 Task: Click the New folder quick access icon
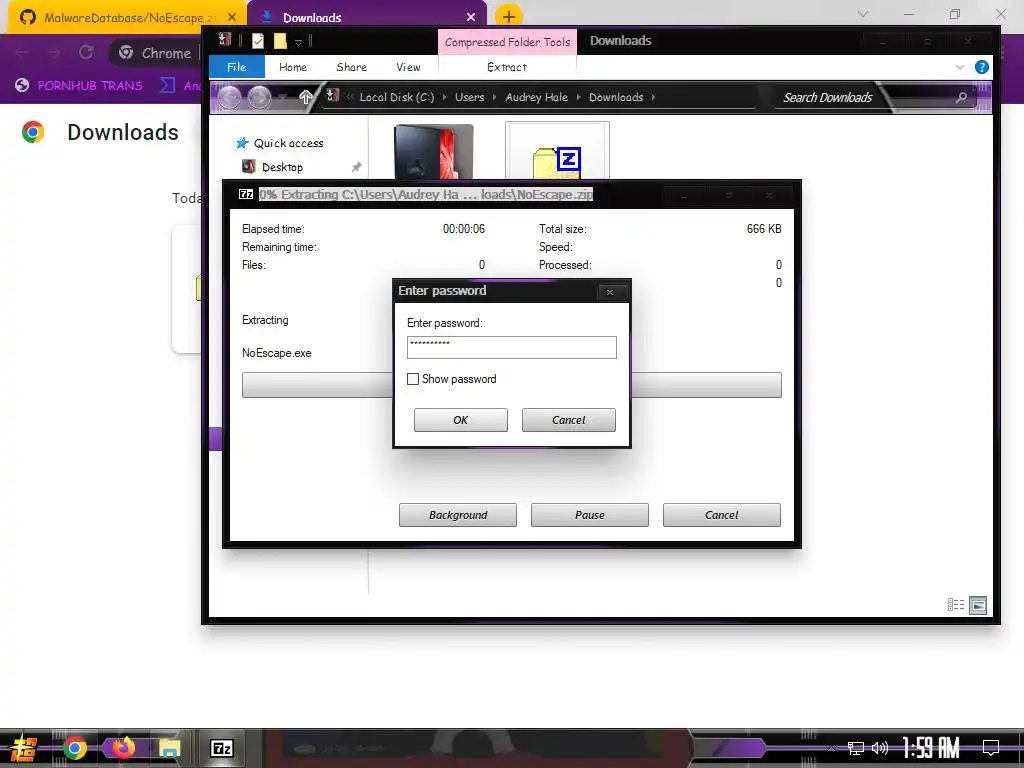[280, 41]
